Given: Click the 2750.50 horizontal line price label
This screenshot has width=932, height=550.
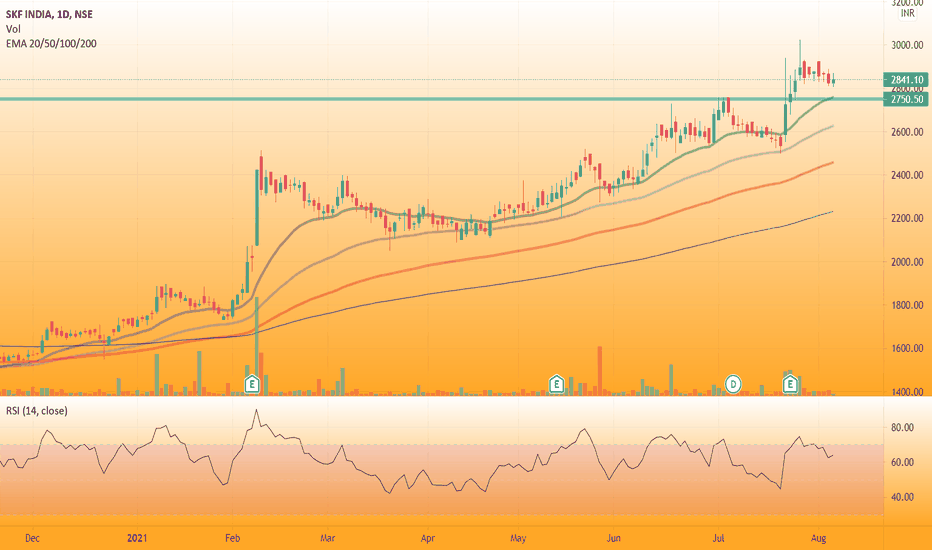Looking at the screenshot, I should [x=906, y=99].
